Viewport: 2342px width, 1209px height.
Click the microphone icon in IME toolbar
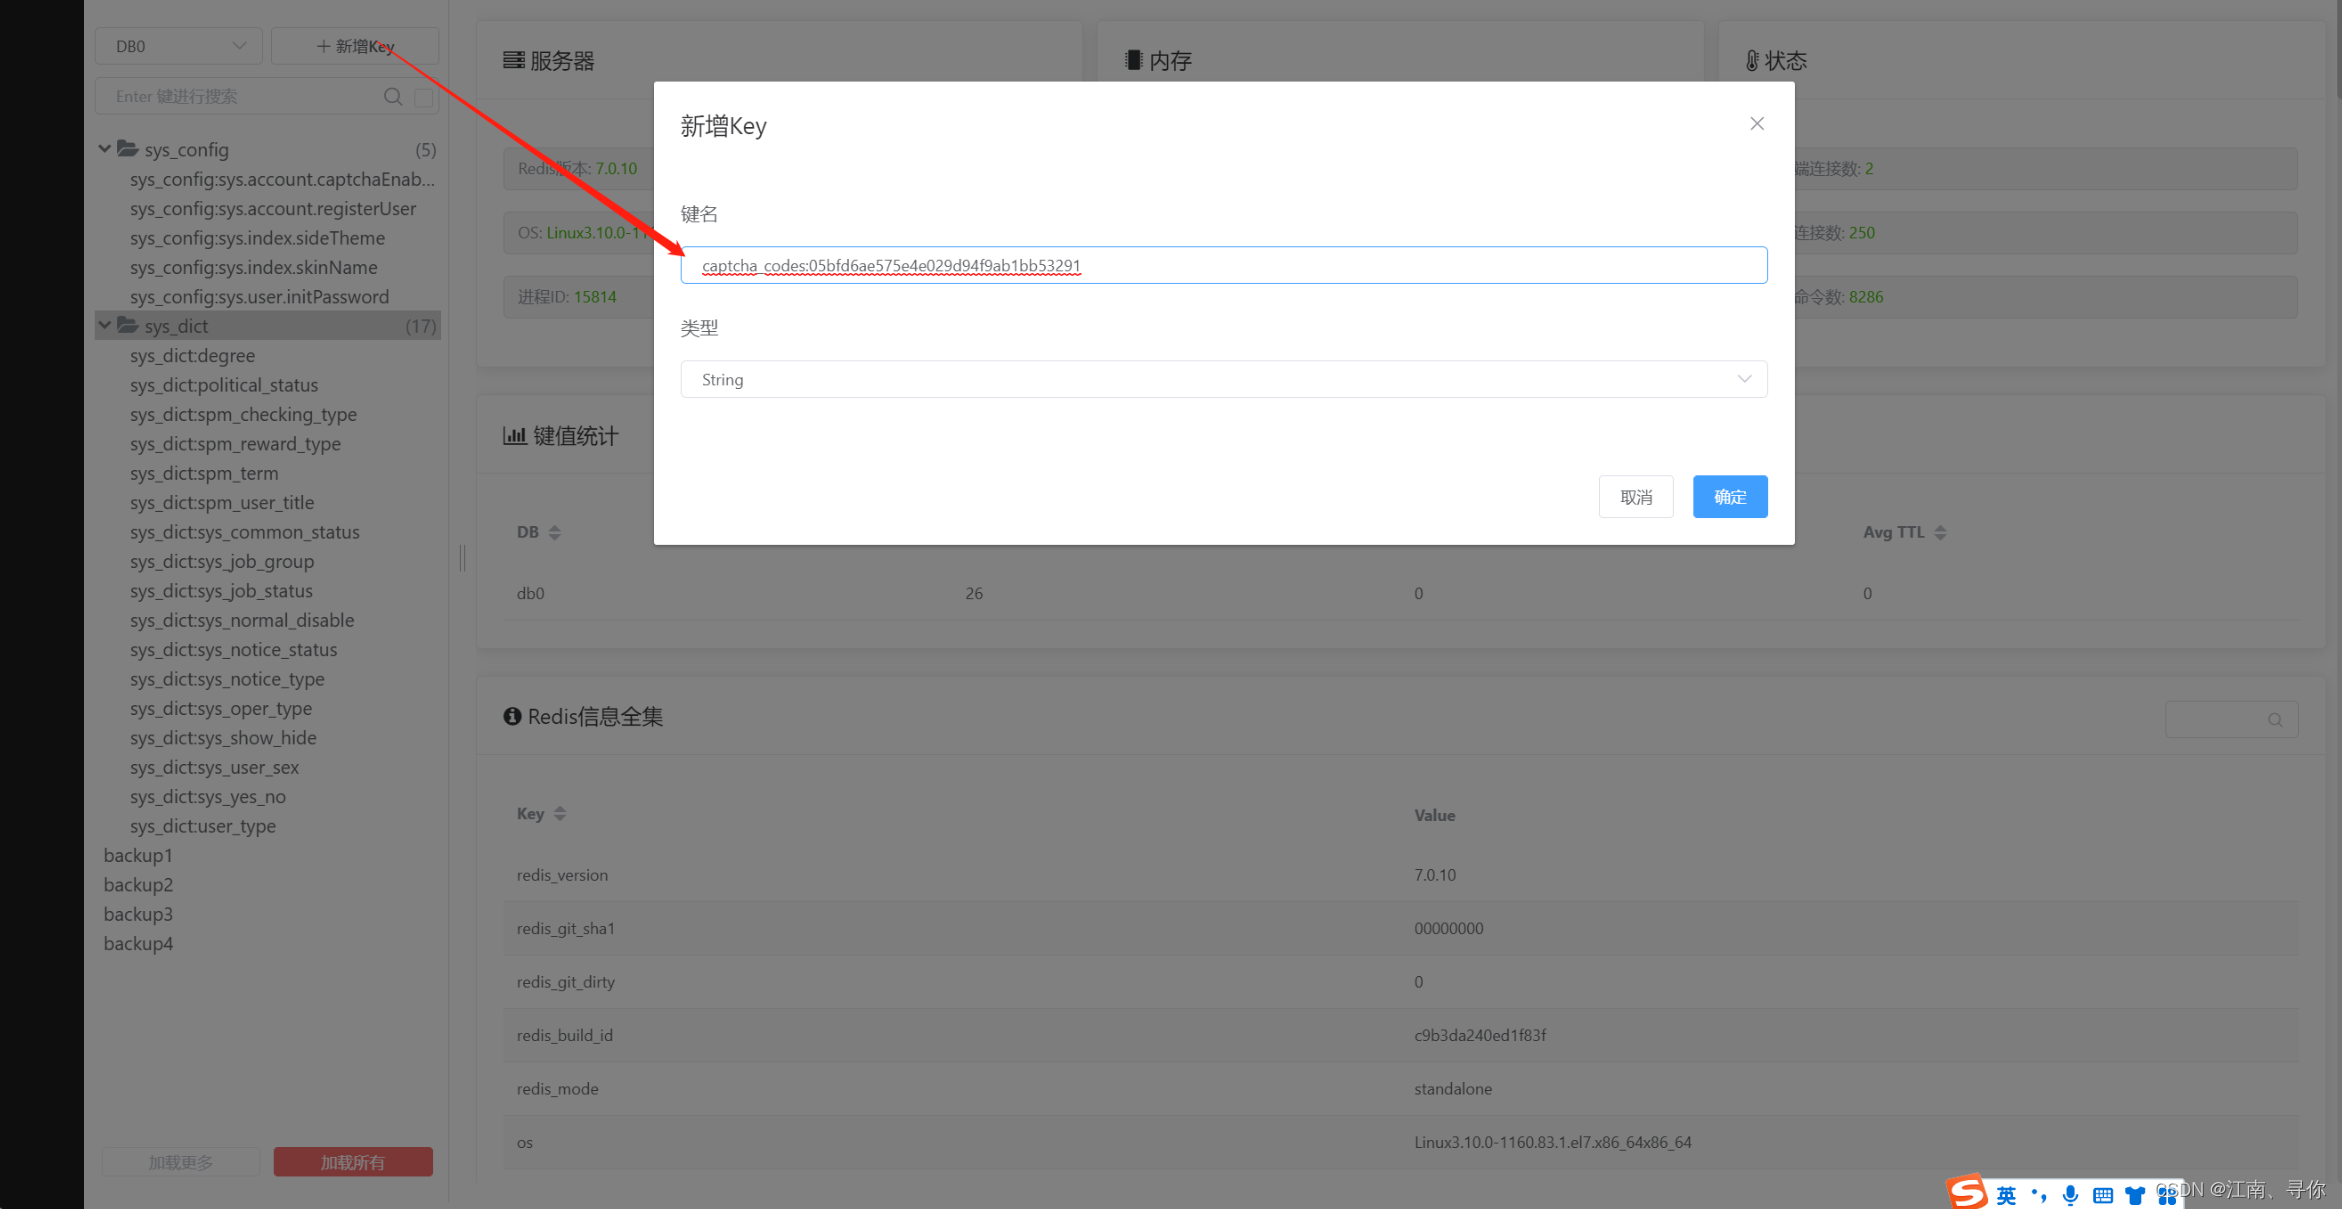(2070, 1195)
